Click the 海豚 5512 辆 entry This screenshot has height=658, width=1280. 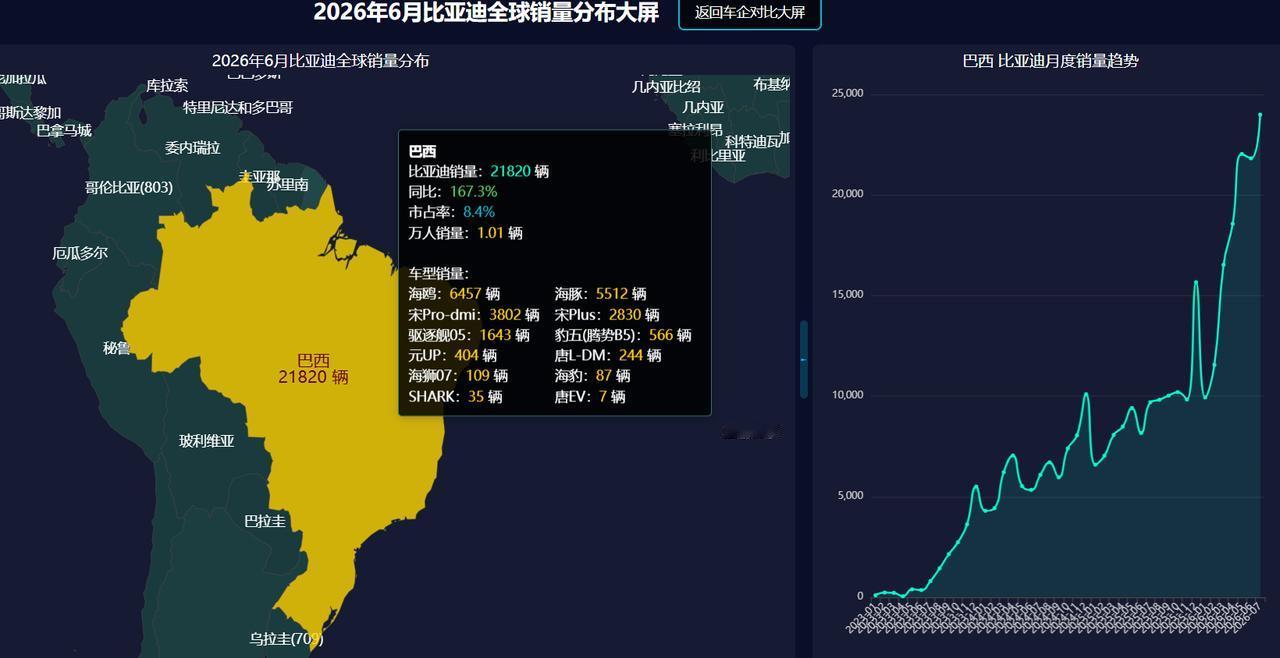pos(600,294)
